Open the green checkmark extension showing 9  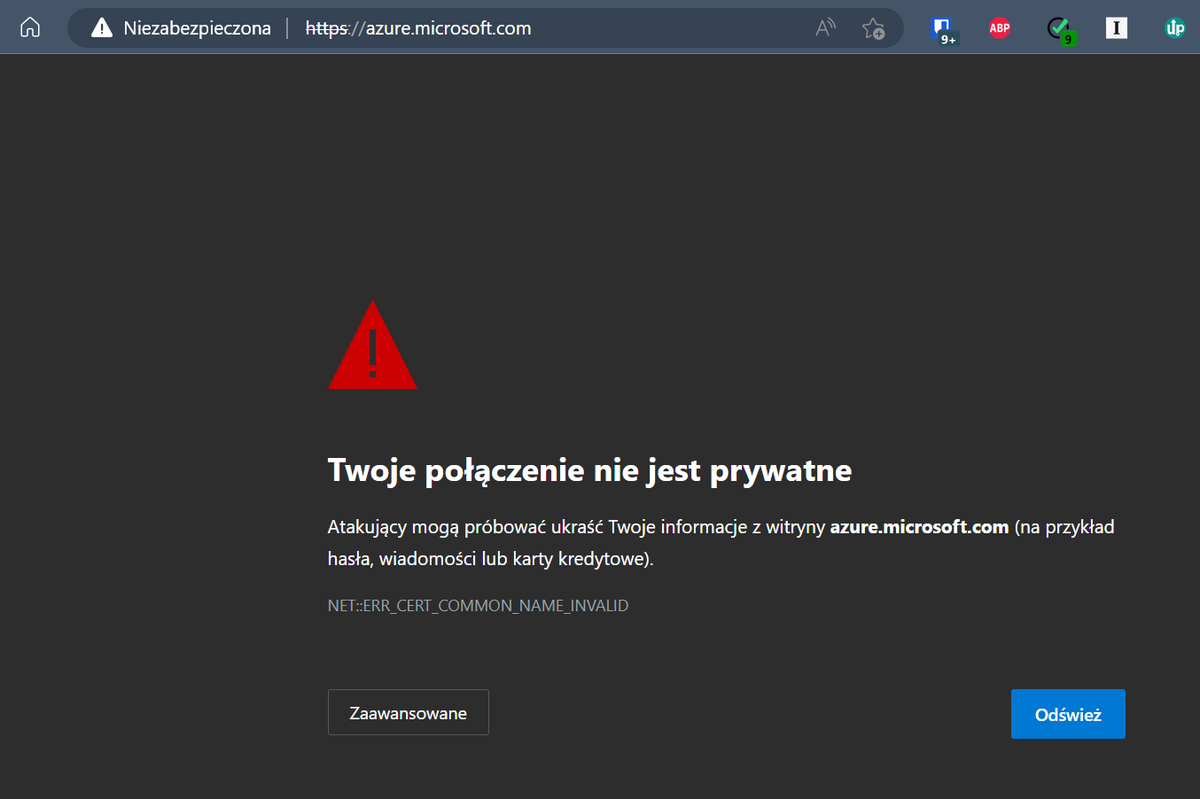tap(1059, 27)
